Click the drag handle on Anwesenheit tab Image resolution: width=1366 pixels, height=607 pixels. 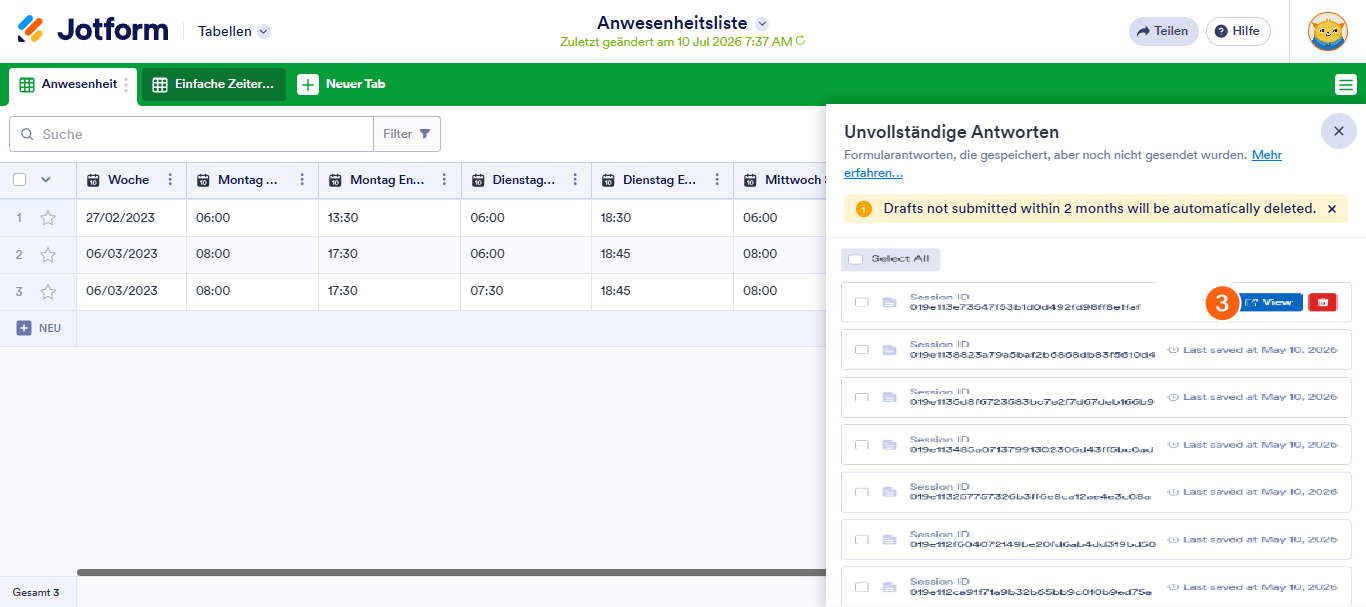pyautogui.click(x=126, y=85)
